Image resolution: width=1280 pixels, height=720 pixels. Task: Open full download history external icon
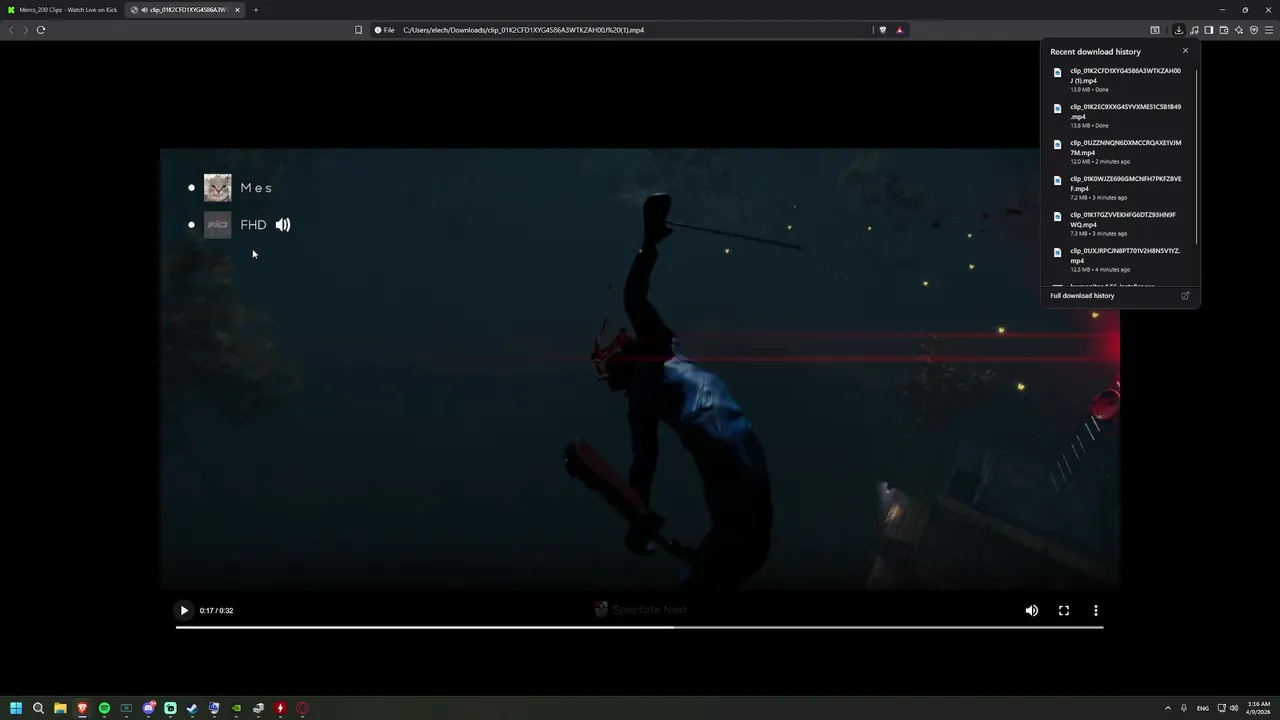pos(1186,296)
